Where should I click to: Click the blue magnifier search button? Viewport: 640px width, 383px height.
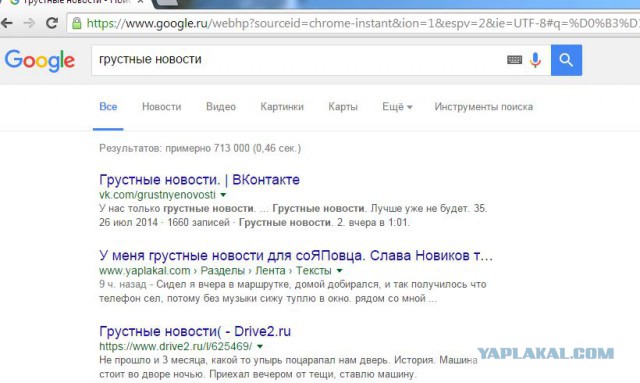click(x=566, y=60)
